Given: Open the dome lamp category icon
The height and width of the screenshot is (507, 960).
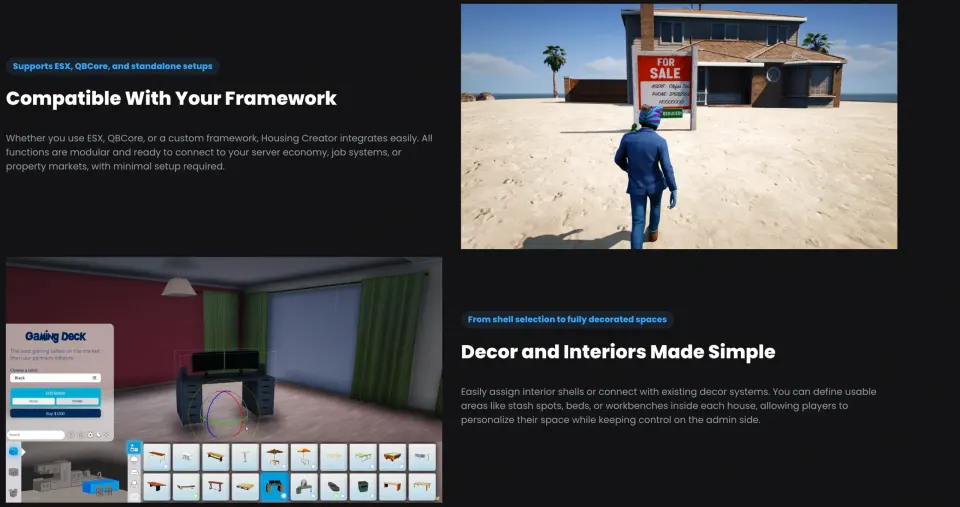Looking at the screenshot, I should coord(134,460).
